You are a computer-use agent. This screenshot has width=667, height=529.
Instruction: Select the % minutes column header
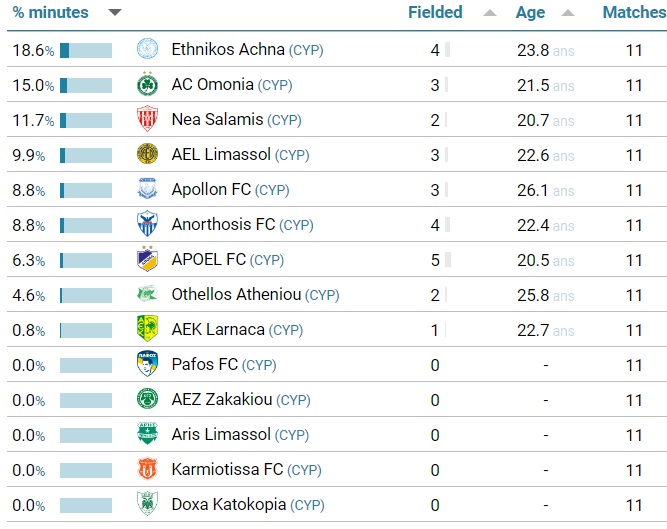pos(51,12)
